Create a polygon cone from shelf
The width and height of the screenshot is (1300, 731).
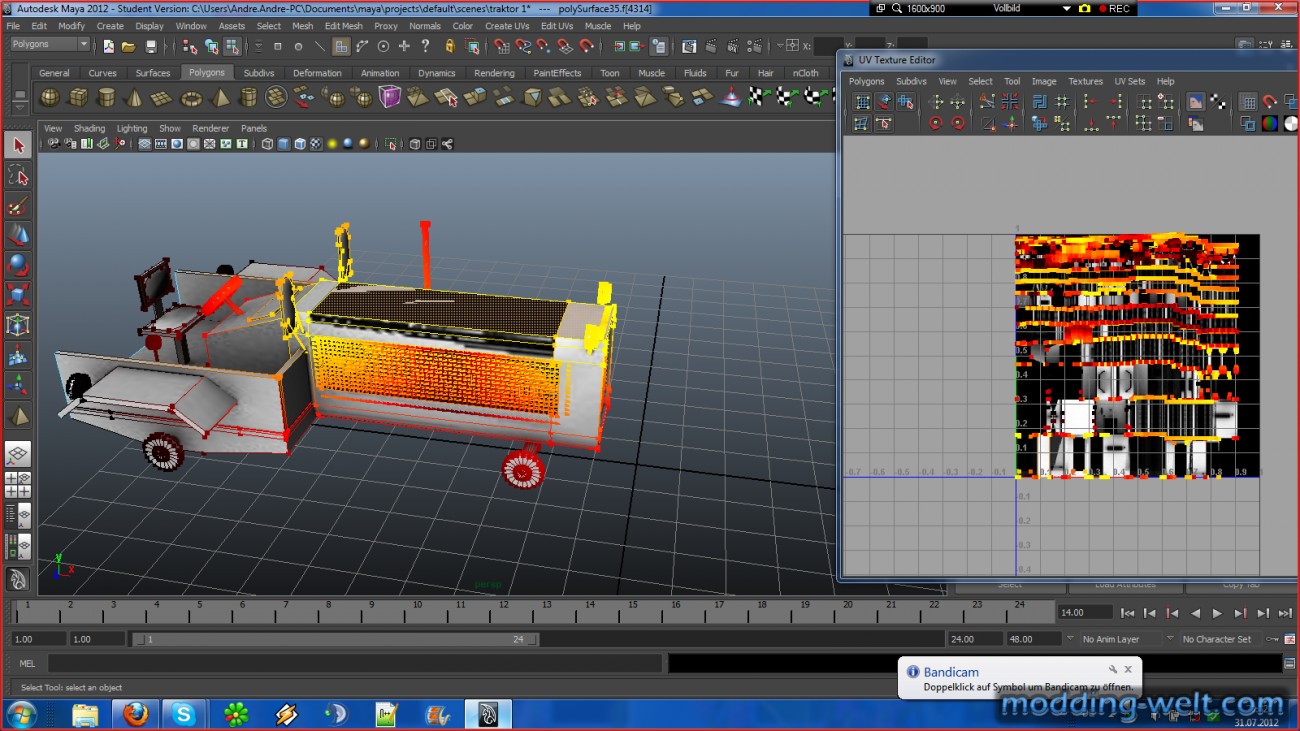133,97
